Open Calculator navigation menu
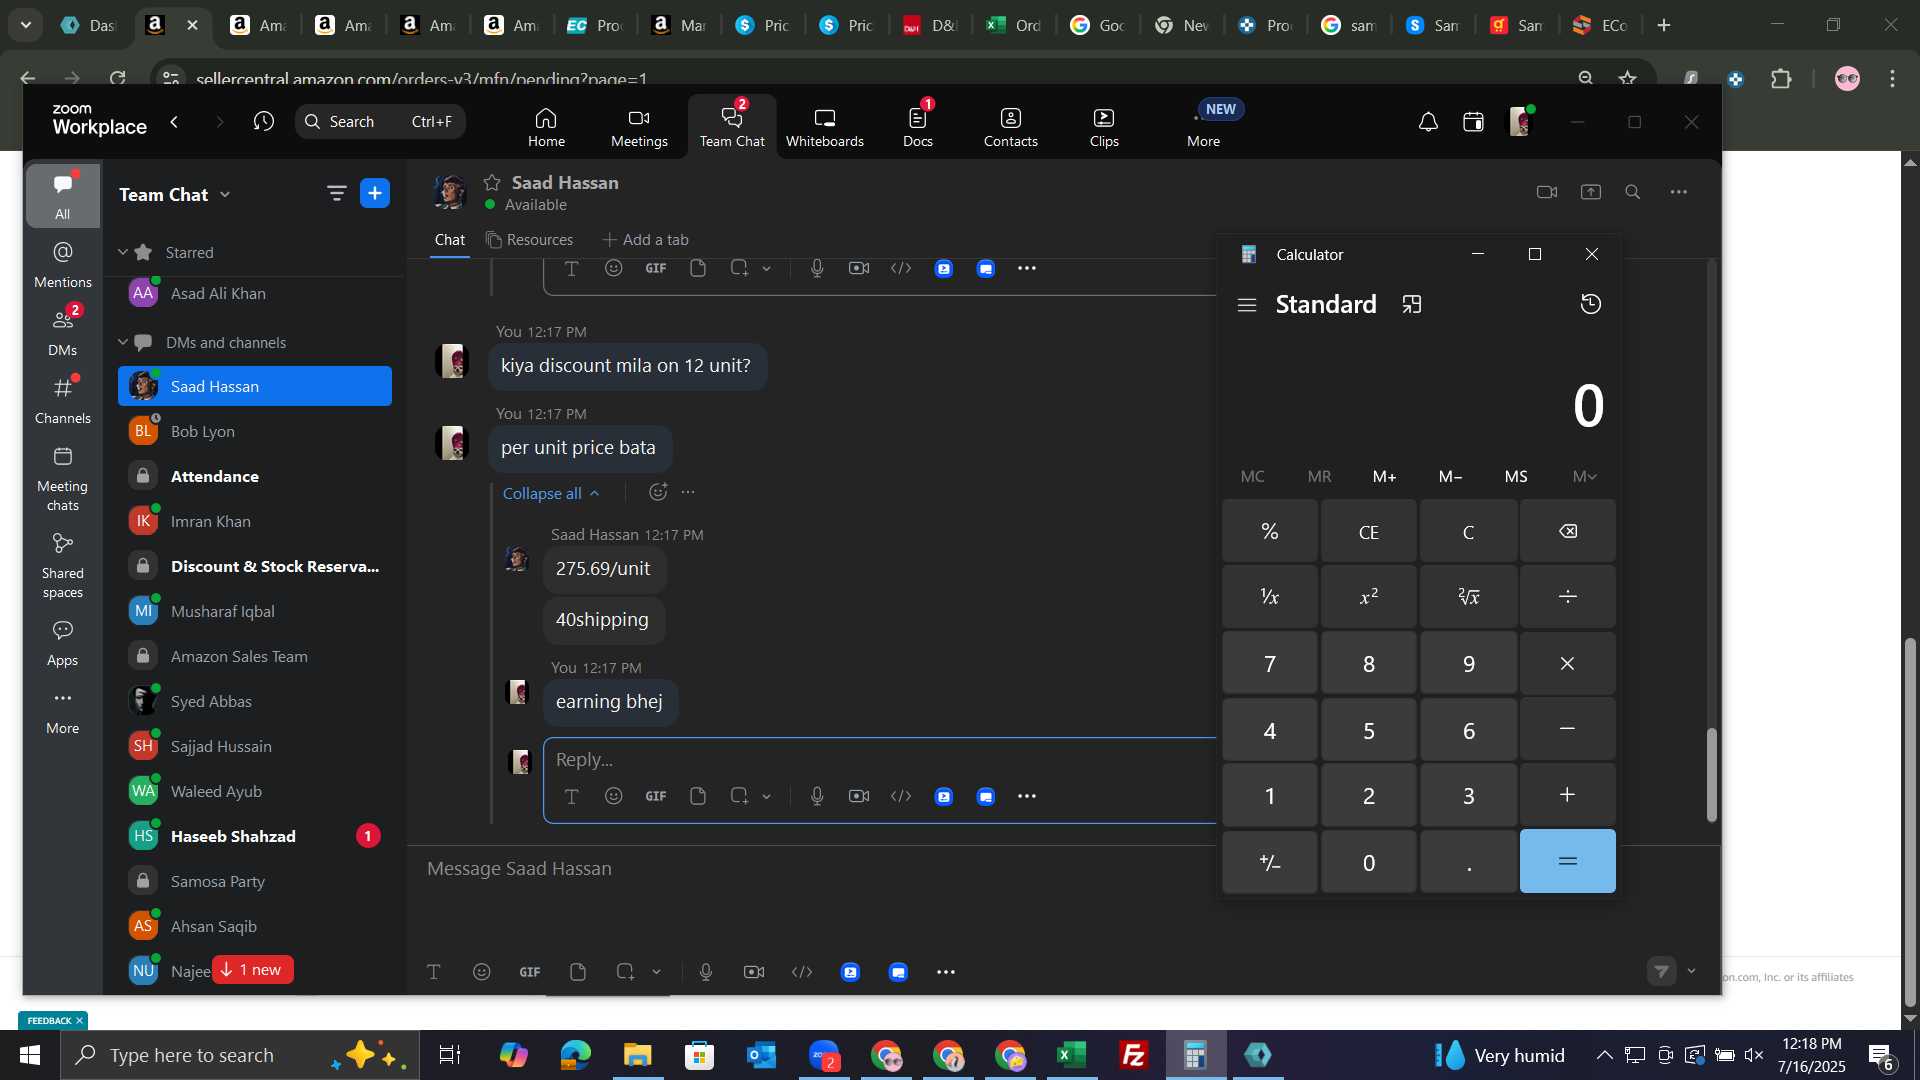This screenshot has height=1080, width=1920. [x=1246, y=305]
